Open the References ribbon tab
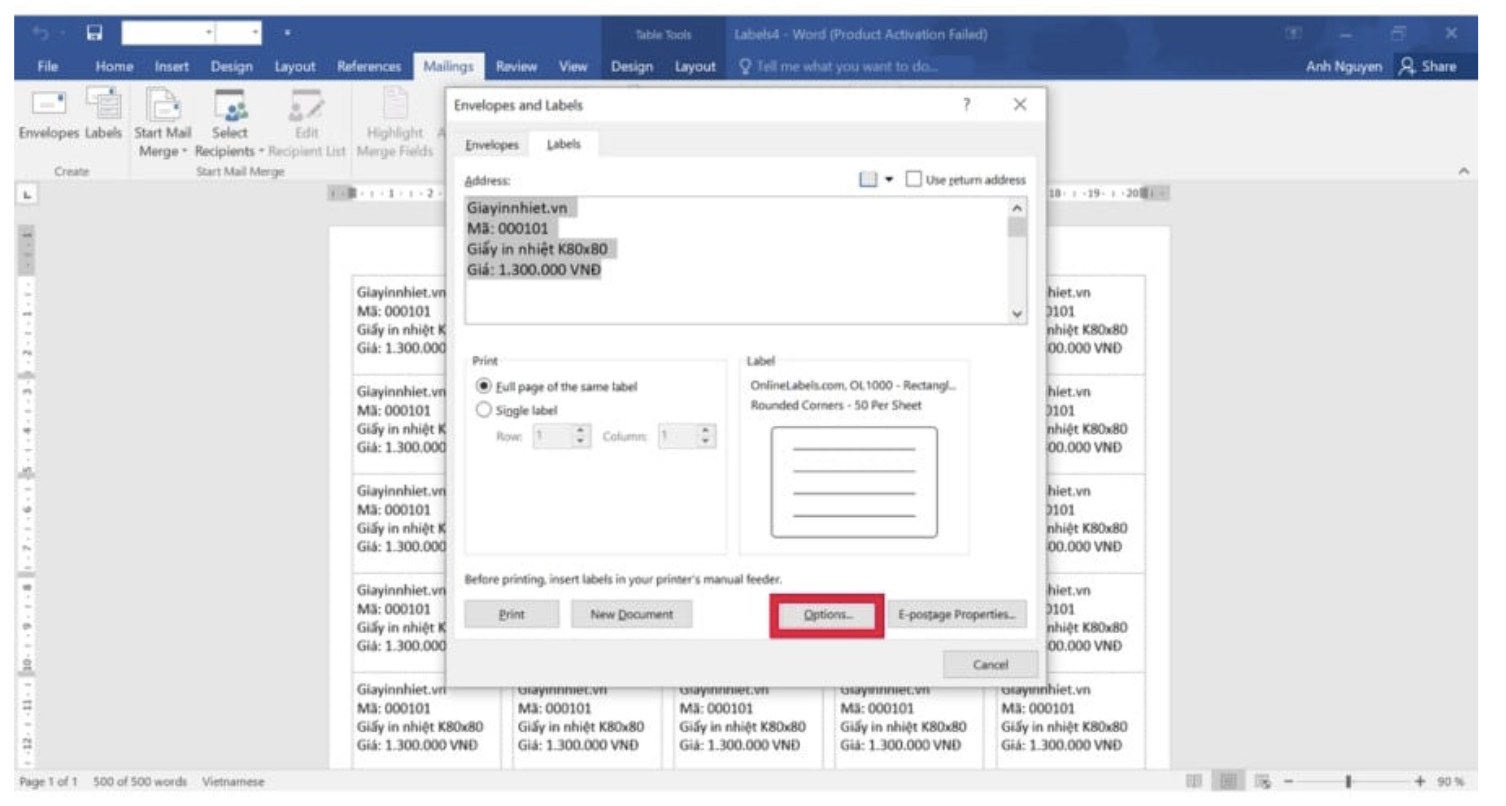Image resolution: width=1506 pixels, height=806 pixels. (x=369, y=67)
